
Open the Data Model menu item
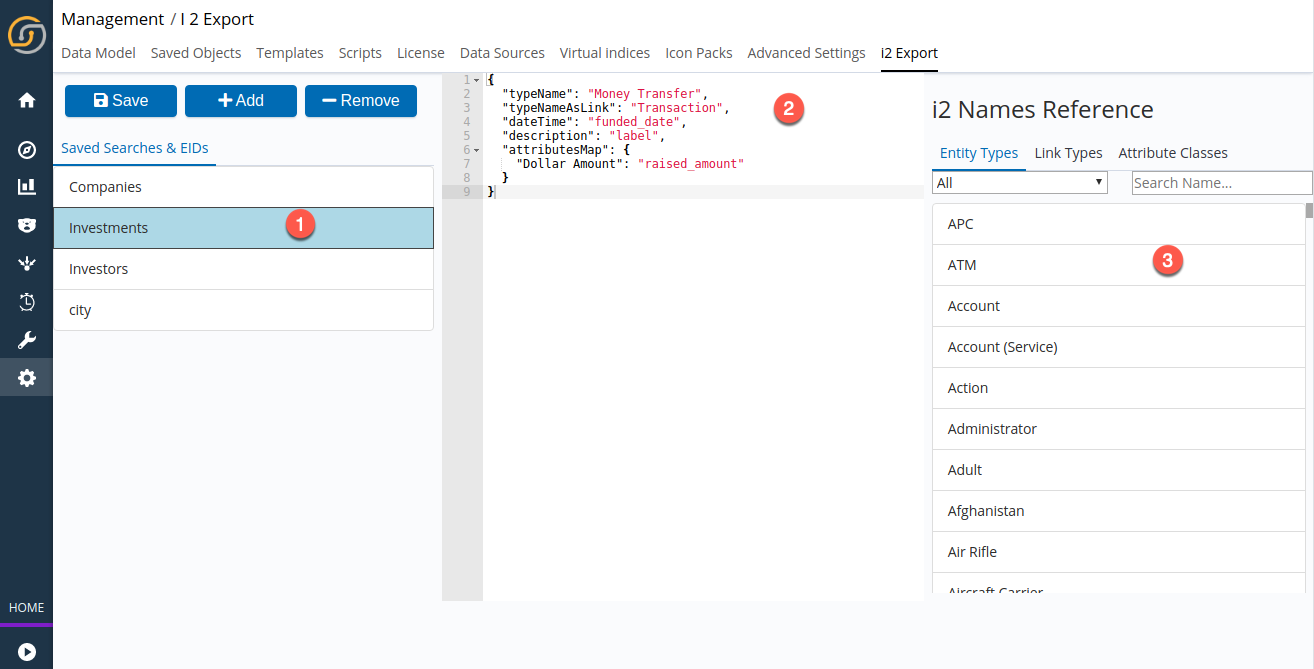97,53
